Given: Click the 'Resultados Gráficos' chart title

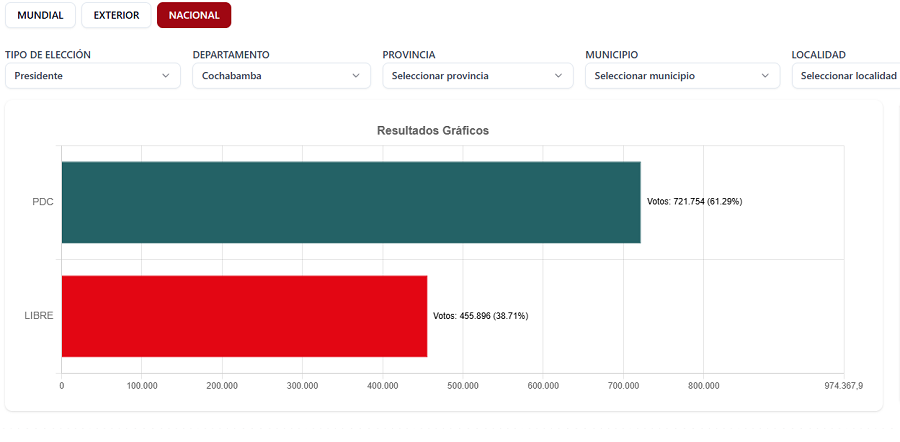Looking at the screenshot, I should coord(432,130).
